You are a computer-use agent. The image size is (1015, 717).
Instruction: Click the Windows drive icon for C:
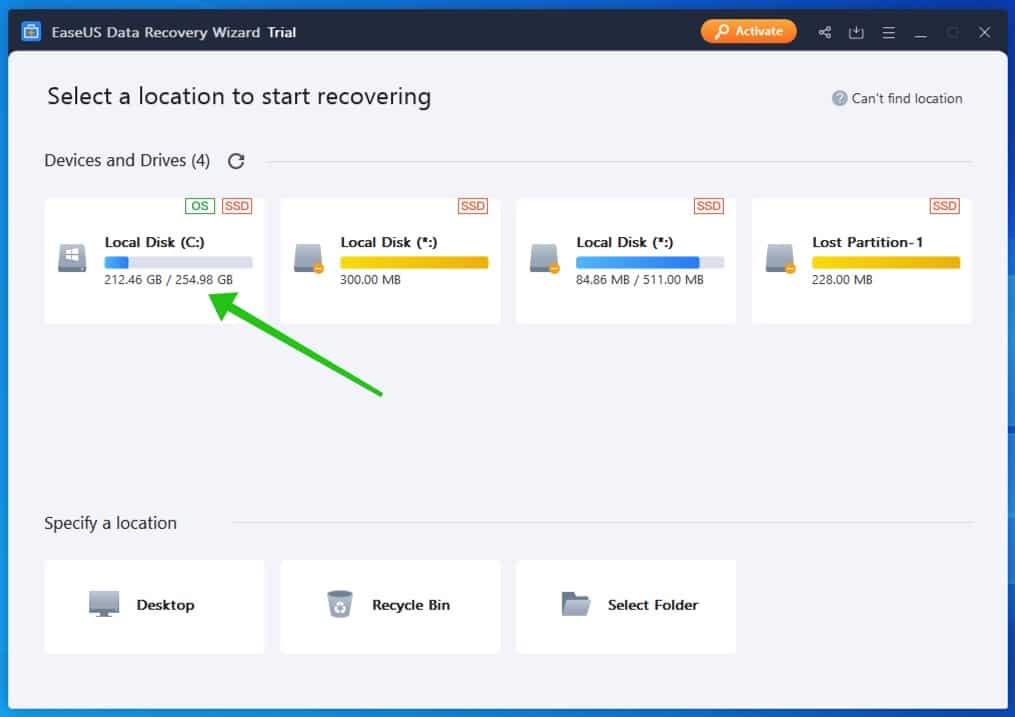pos(72,258)
